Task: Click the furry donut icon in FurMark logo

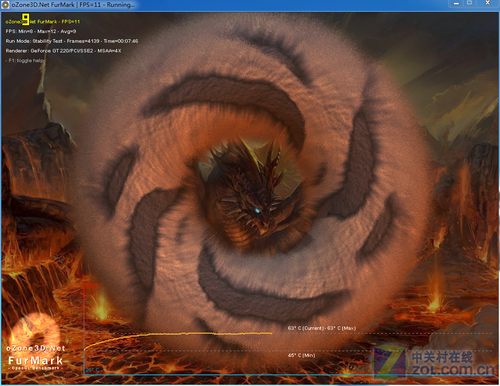Action: tap(36, 330)
